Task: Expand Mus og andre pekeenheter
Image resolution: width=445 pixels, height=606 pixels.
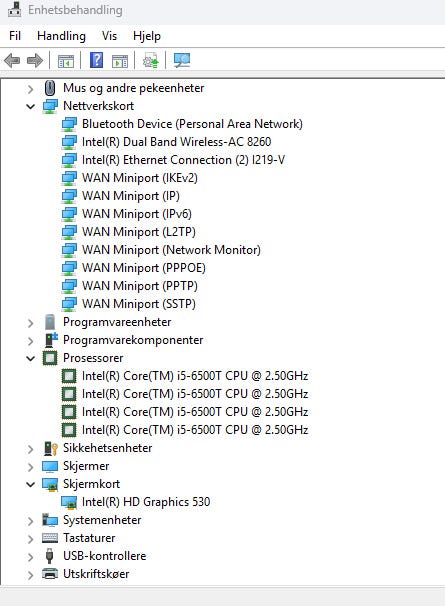Action: [31, 89]
